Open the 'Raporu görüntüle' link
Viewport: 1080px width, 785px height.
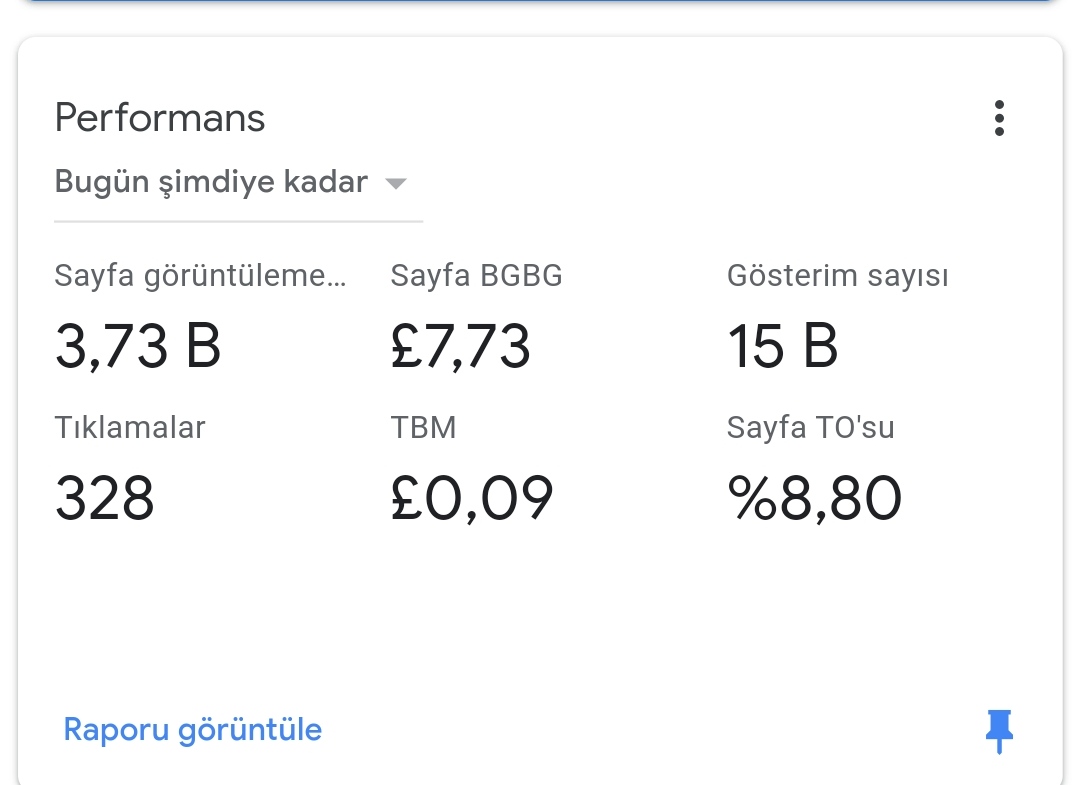click(x=193, y=730)
